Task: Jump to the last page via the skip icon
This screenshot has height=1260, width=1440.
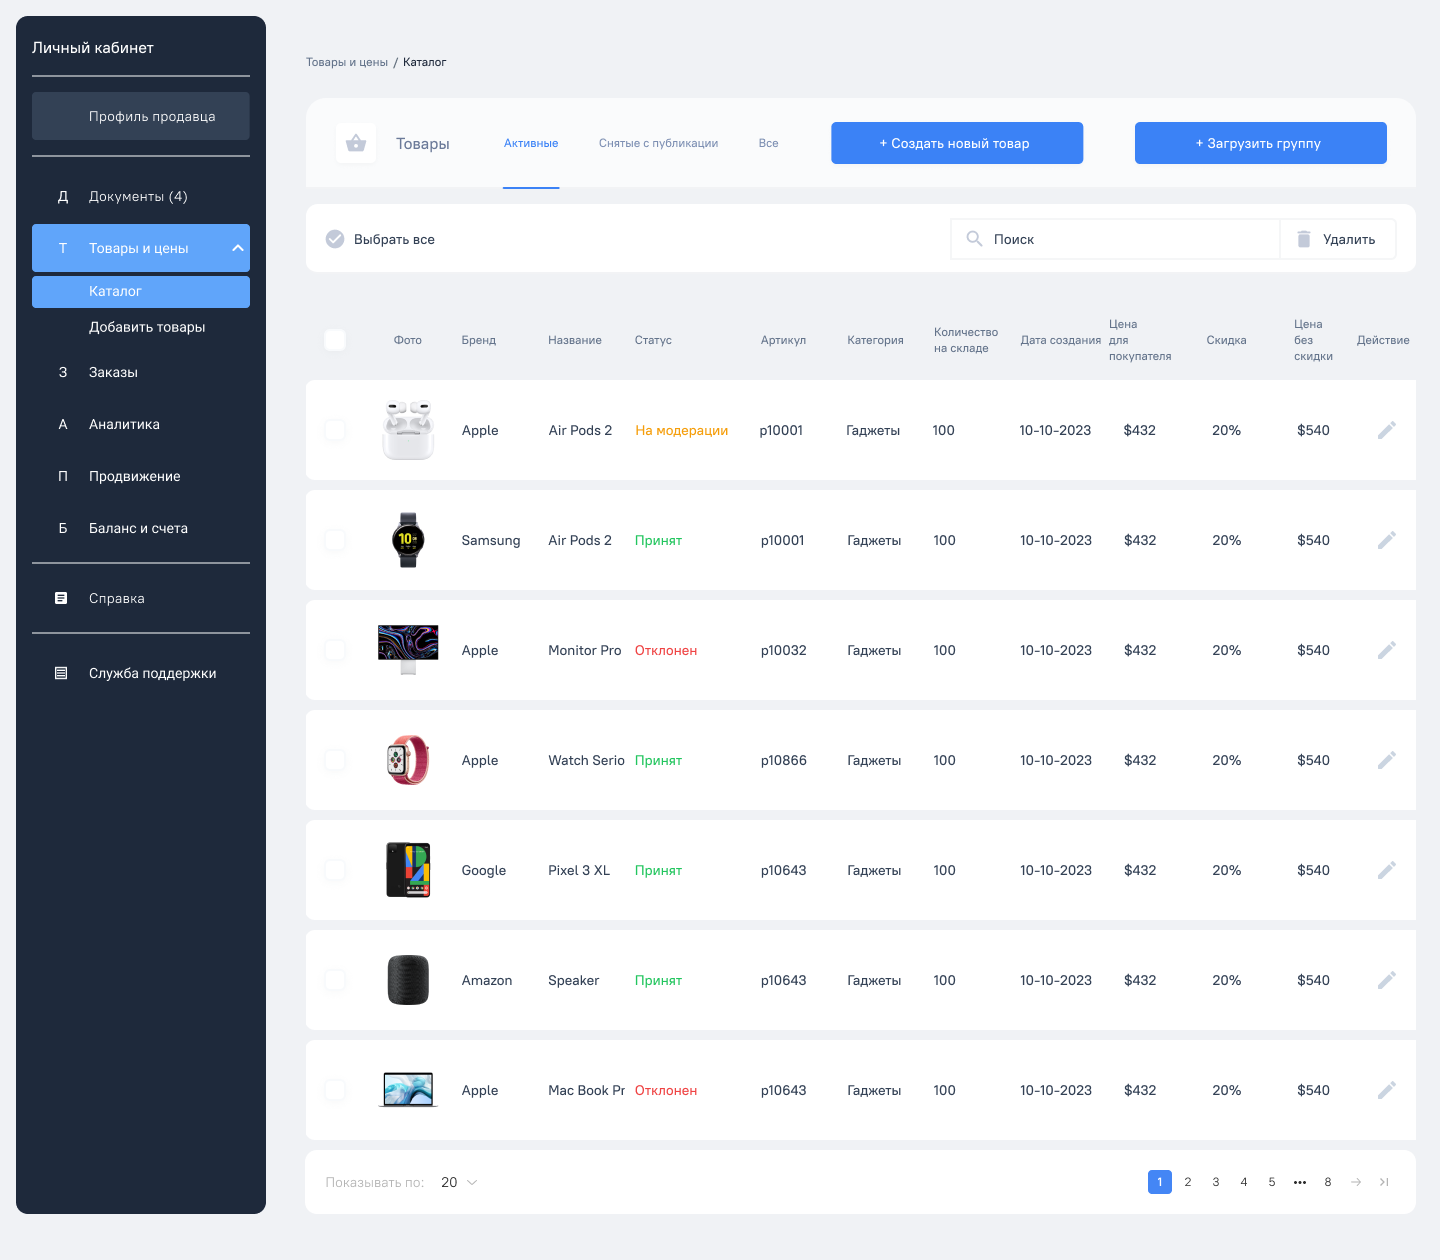Action: coord(1384,1182)
